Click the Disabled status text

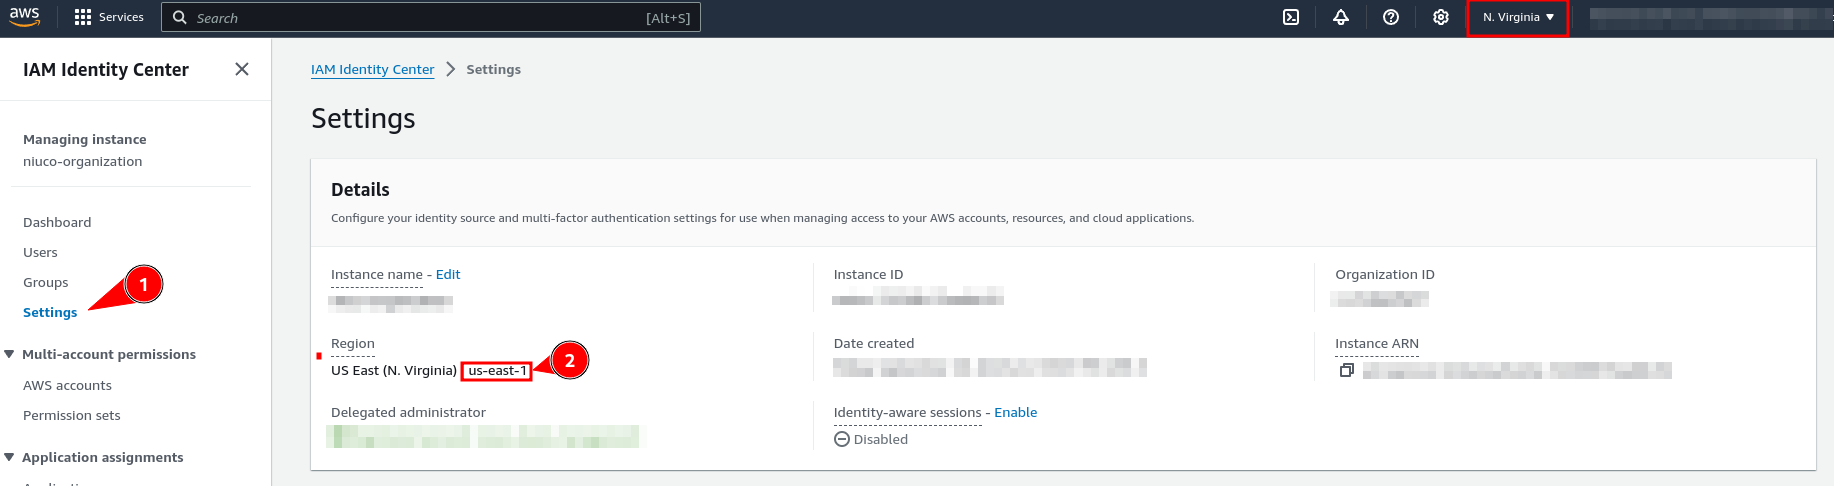(881, 439)
